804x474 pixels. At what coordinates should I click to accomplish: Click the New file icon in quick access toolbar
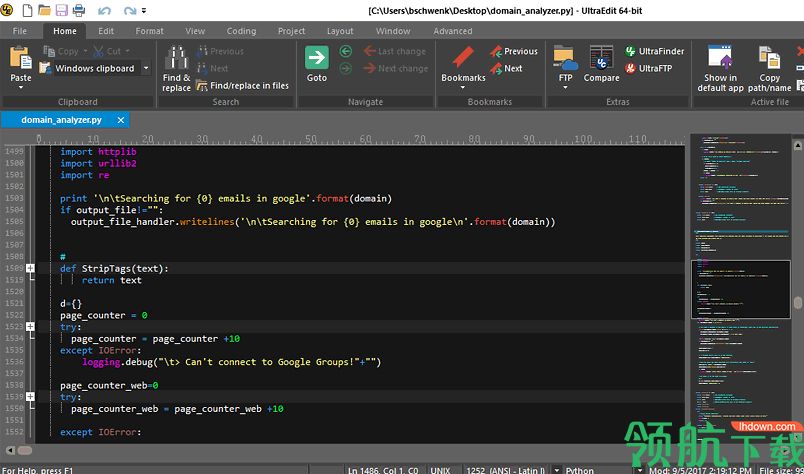tap(27, 10)
